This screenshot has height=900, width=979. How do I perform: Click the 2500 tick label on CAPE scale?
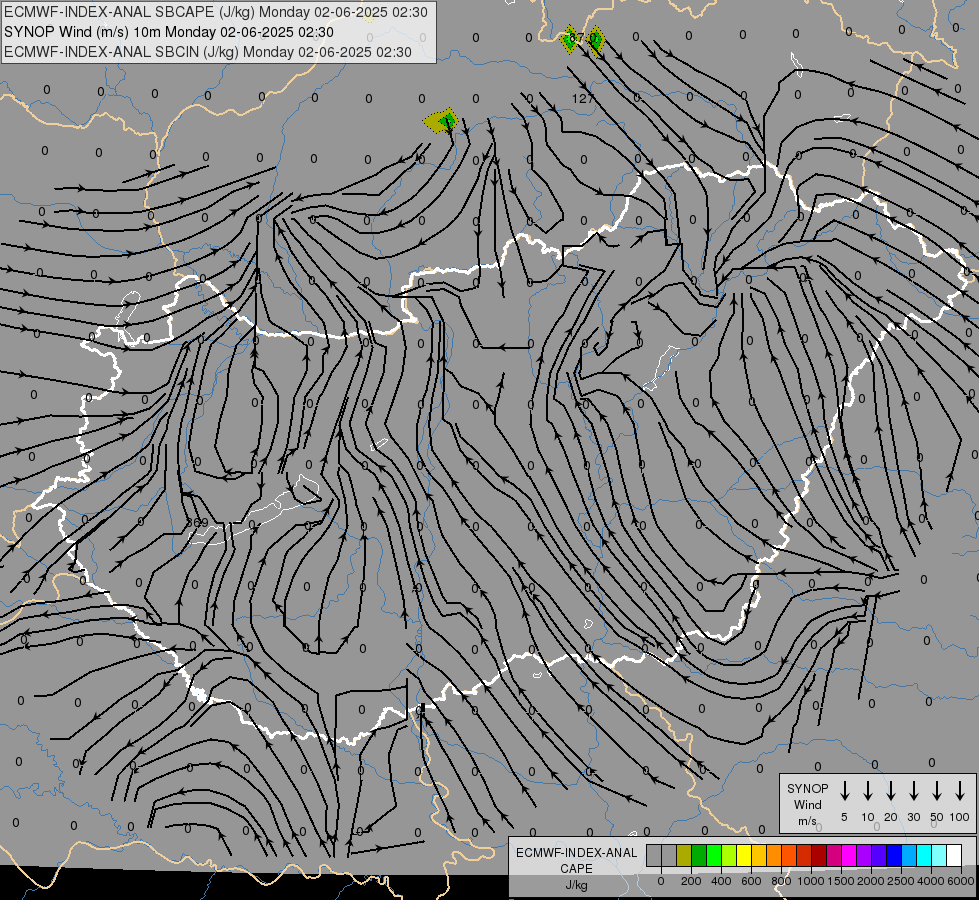[x=901, y=881]
